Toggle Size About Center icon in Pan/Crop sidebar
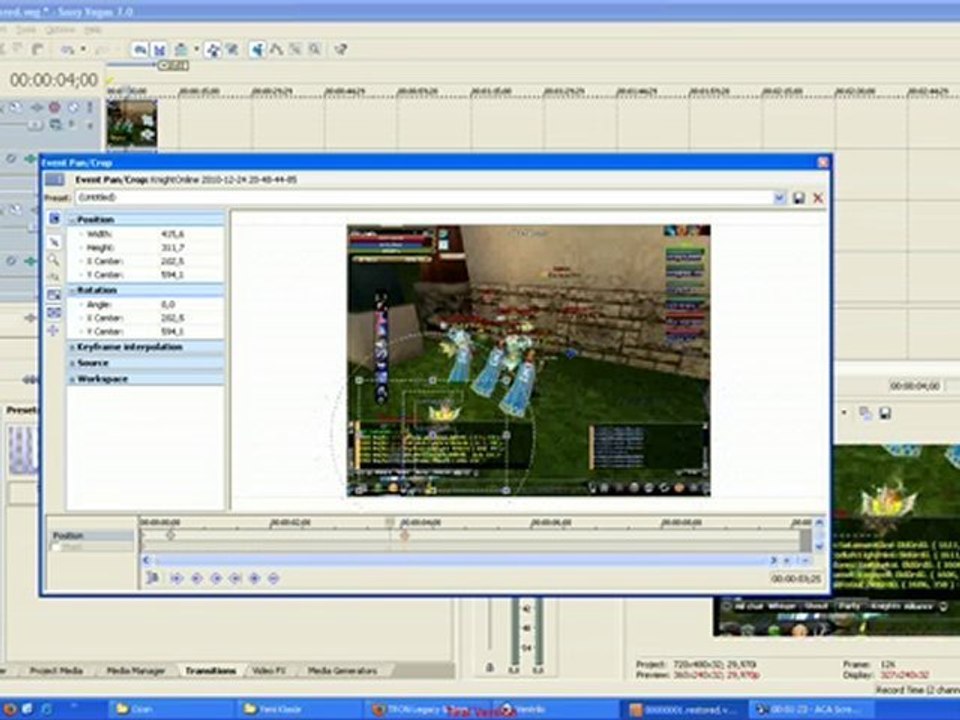The height and width of the screenshot is (720, 960). point(54,313)
